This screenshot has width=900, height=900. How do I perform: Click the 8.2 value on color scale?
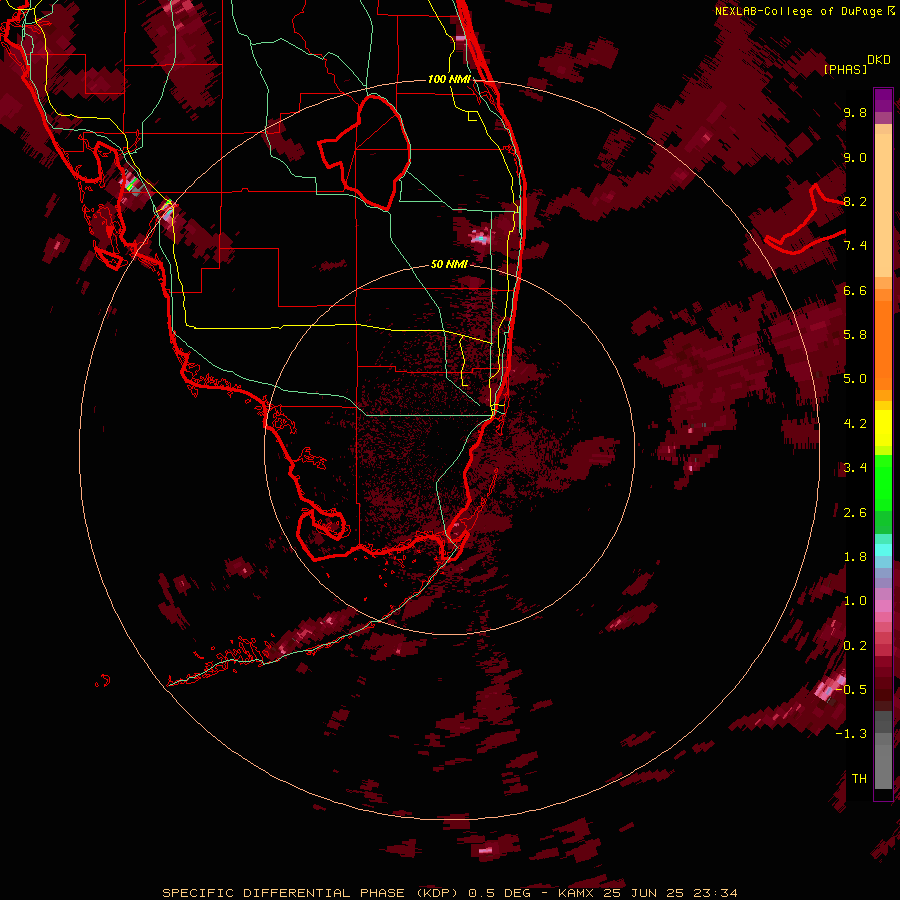[855, 201]
